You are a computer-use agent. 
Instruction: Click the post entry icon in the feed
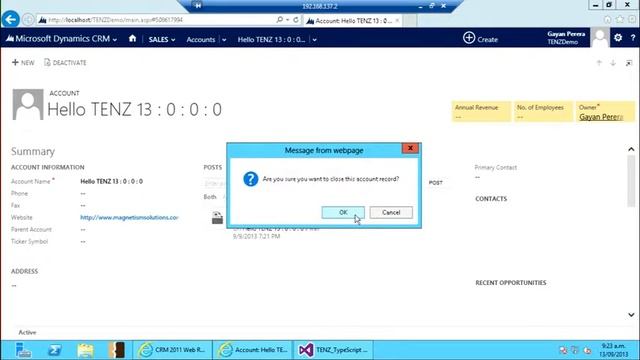click(x=218, y=218)
